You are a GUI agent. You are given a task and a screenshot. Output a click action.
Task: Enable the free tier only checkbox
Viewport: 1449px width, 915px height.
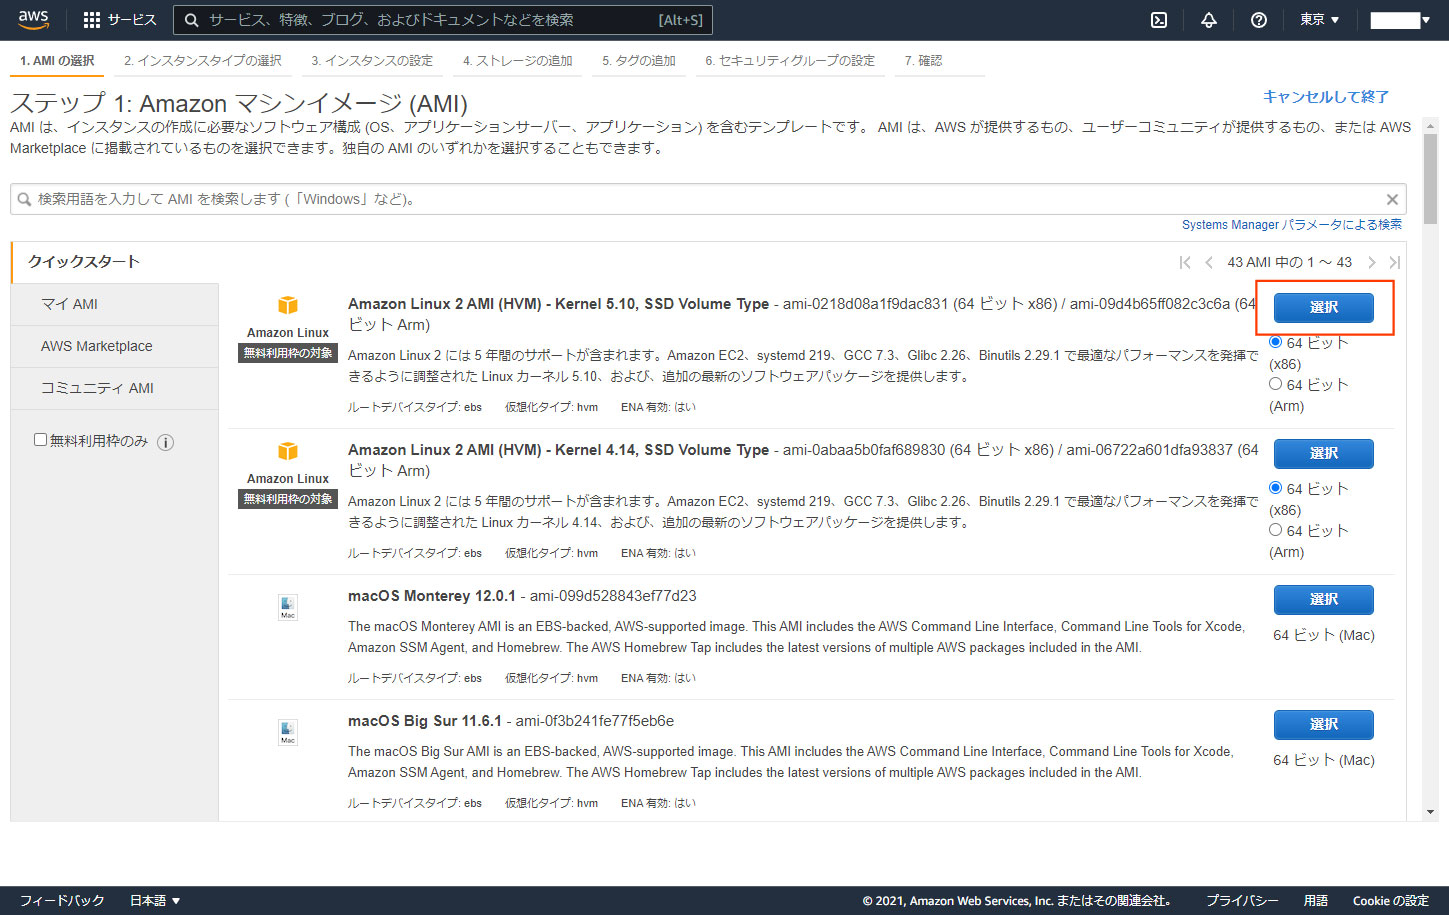tap(41, 439)
